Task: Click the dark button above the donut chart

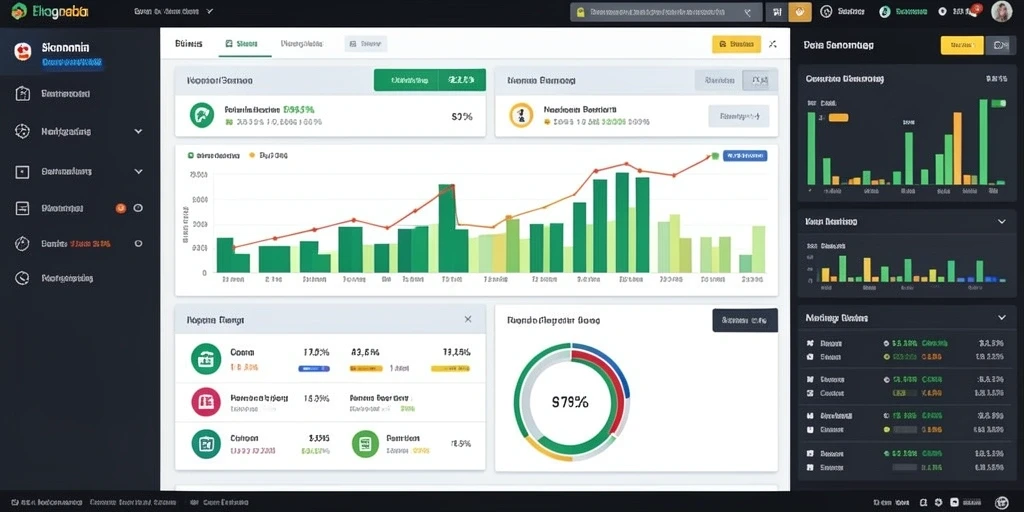Action: pos(744,320)
